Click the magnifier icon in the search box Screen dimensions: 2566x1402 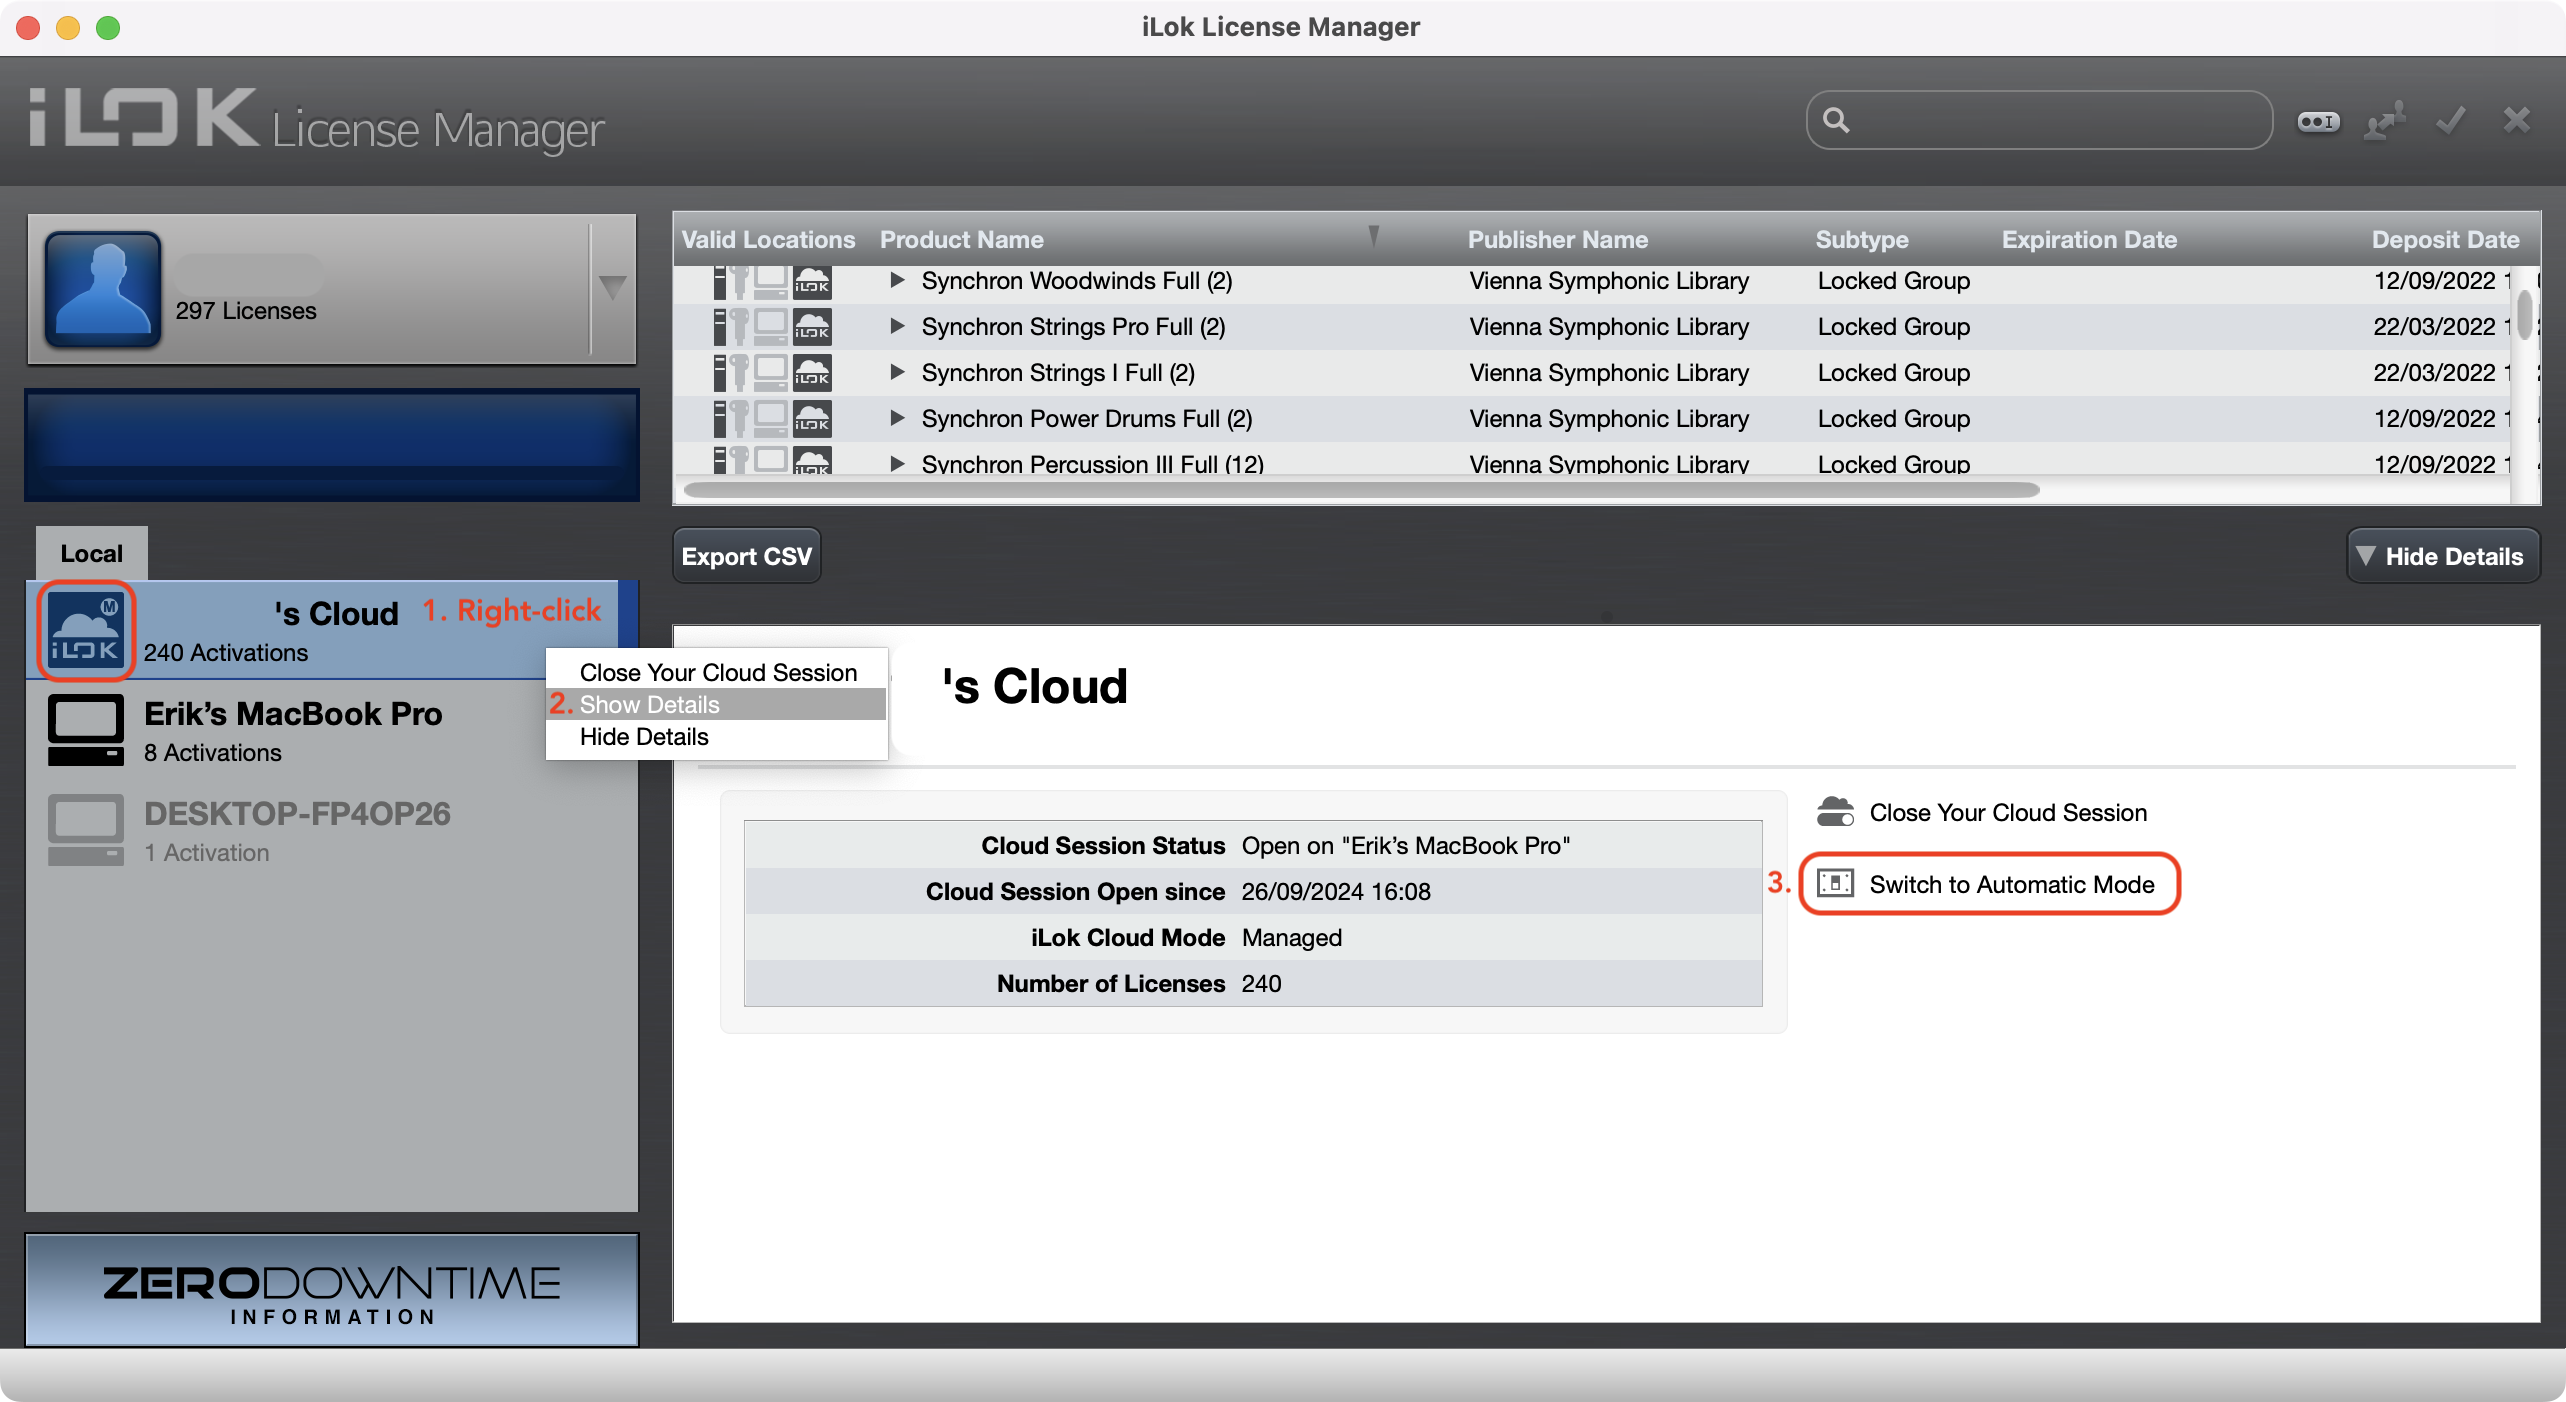click(x=1836, y=120)
